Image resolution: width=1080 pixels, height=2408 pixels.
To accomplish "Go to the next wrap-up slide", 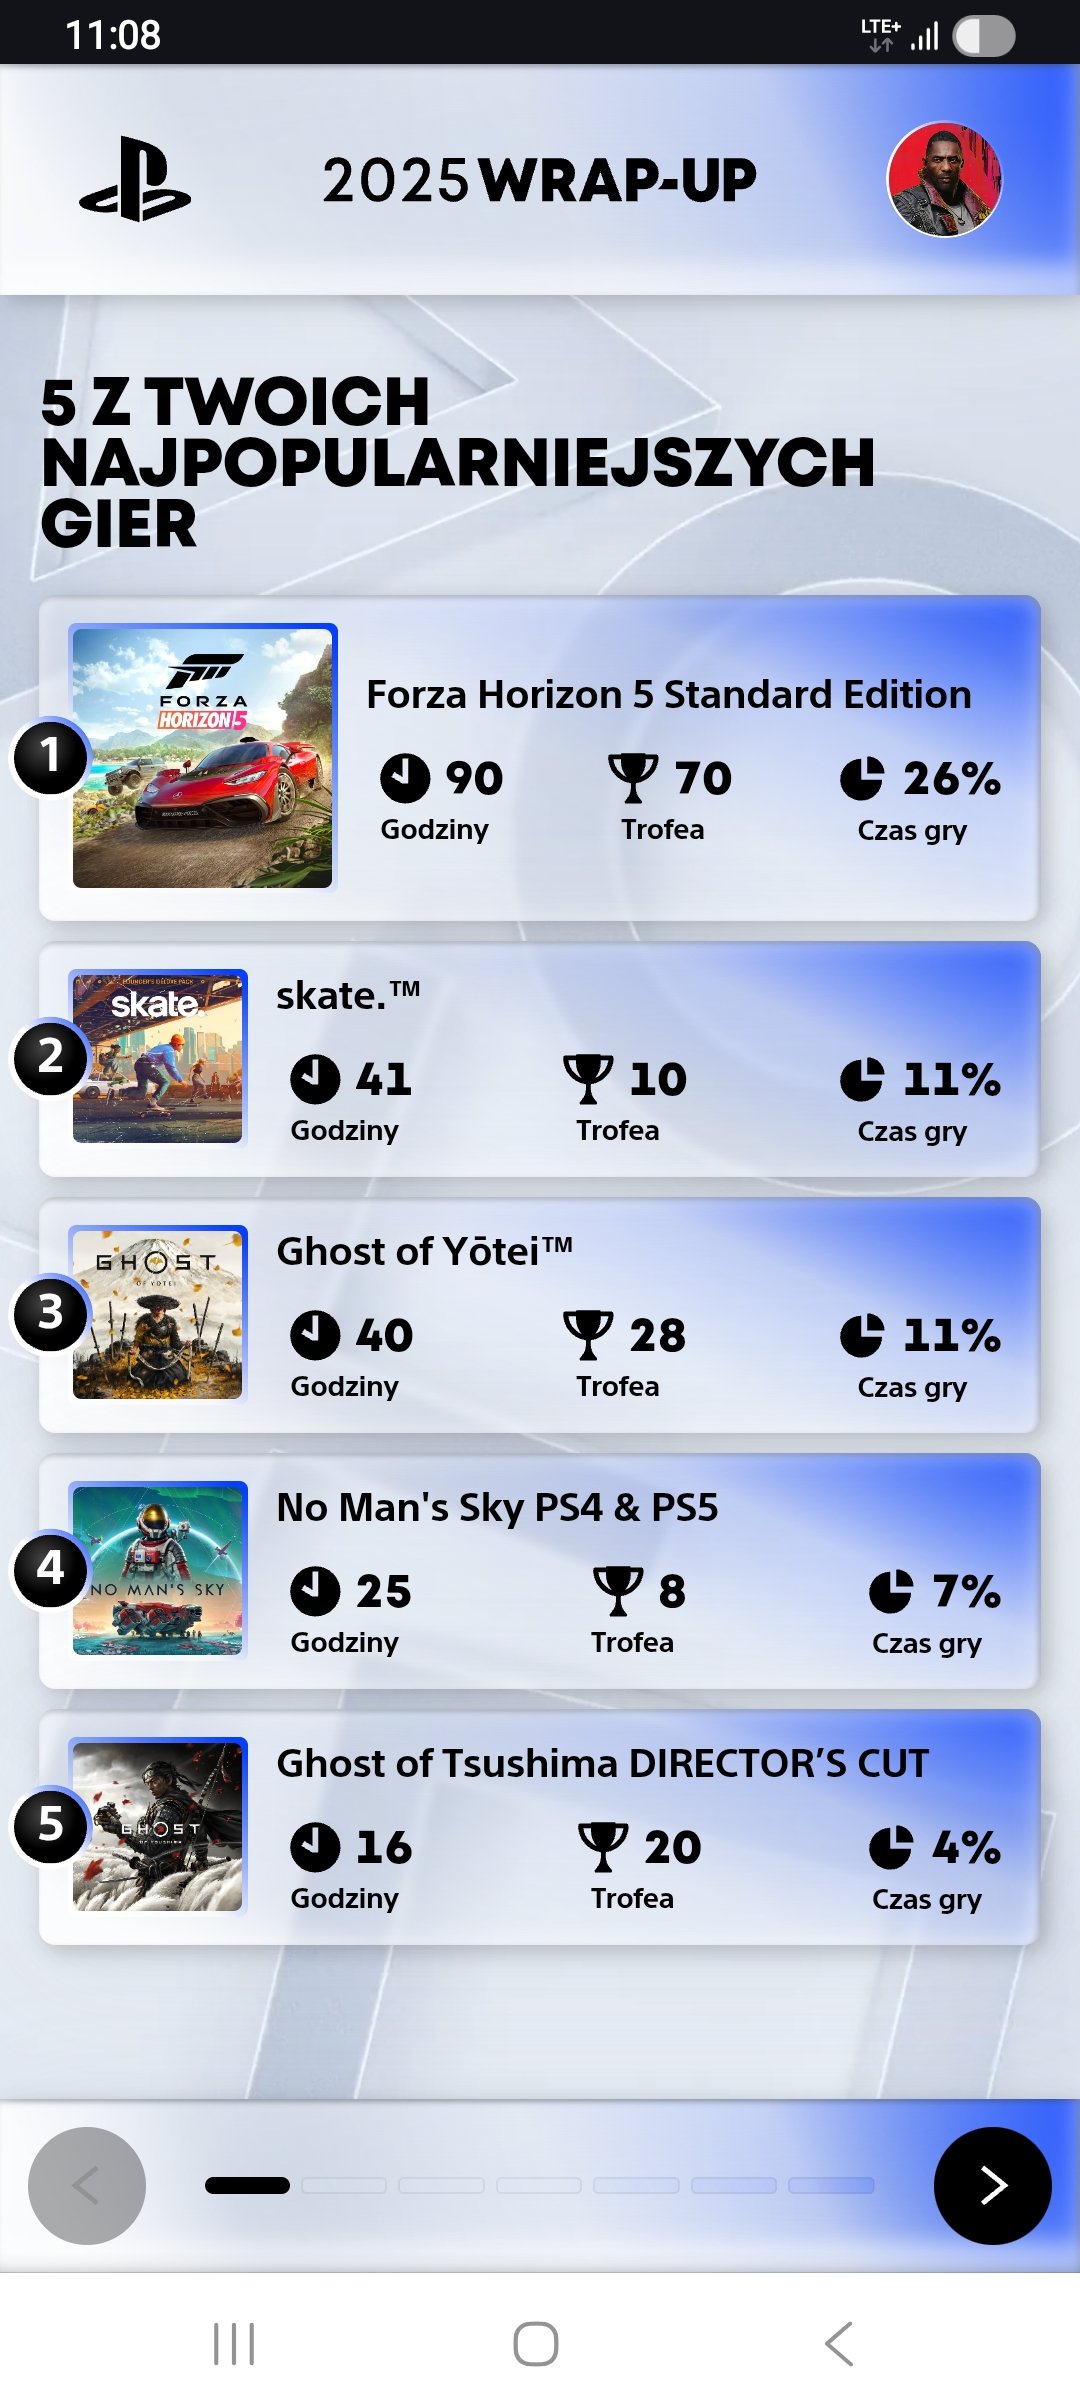I will [x=992, y=2185].
